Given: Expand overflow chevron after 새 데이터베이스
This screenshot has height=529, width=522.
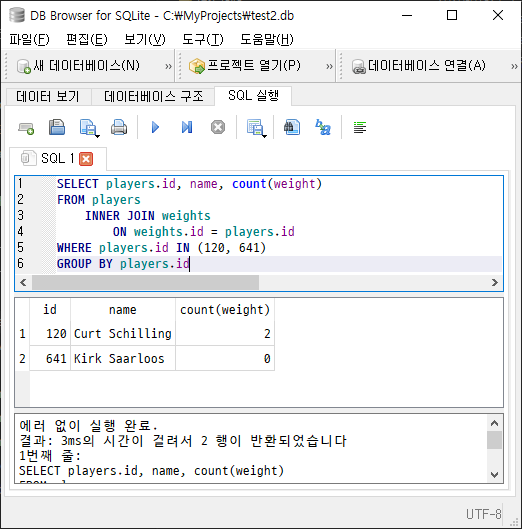Looking at the screenshot, I should coord(168,66).
